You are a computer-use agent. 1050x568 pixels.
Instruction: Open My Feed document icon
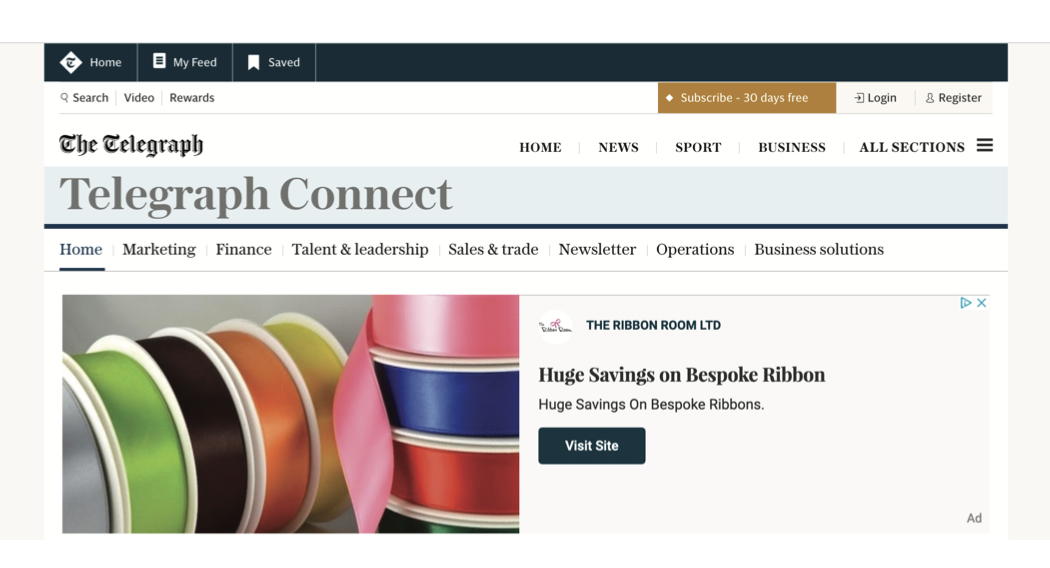point(159,61)
